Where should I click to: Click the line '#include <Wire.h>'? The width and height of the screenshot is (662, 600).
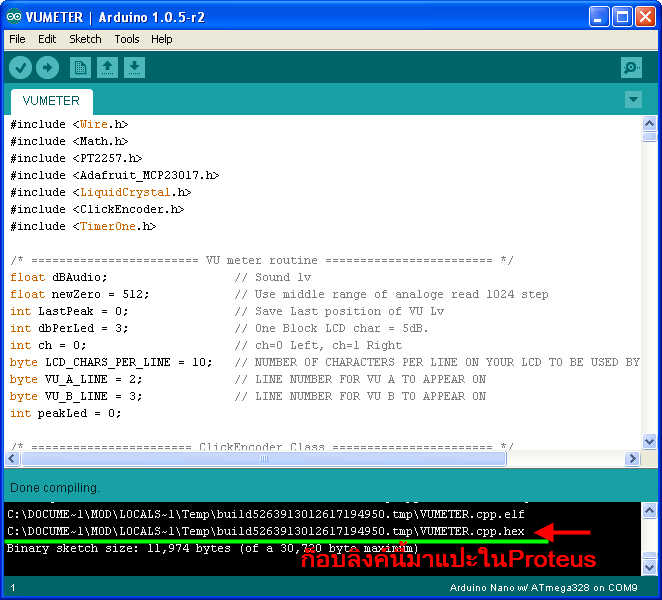69,125
